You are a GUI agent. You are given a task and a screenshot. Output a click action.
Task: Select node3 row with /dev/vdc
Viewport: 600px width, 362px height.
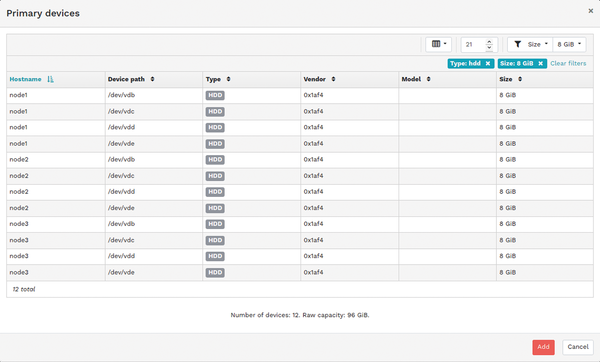[x=300, y=240]
